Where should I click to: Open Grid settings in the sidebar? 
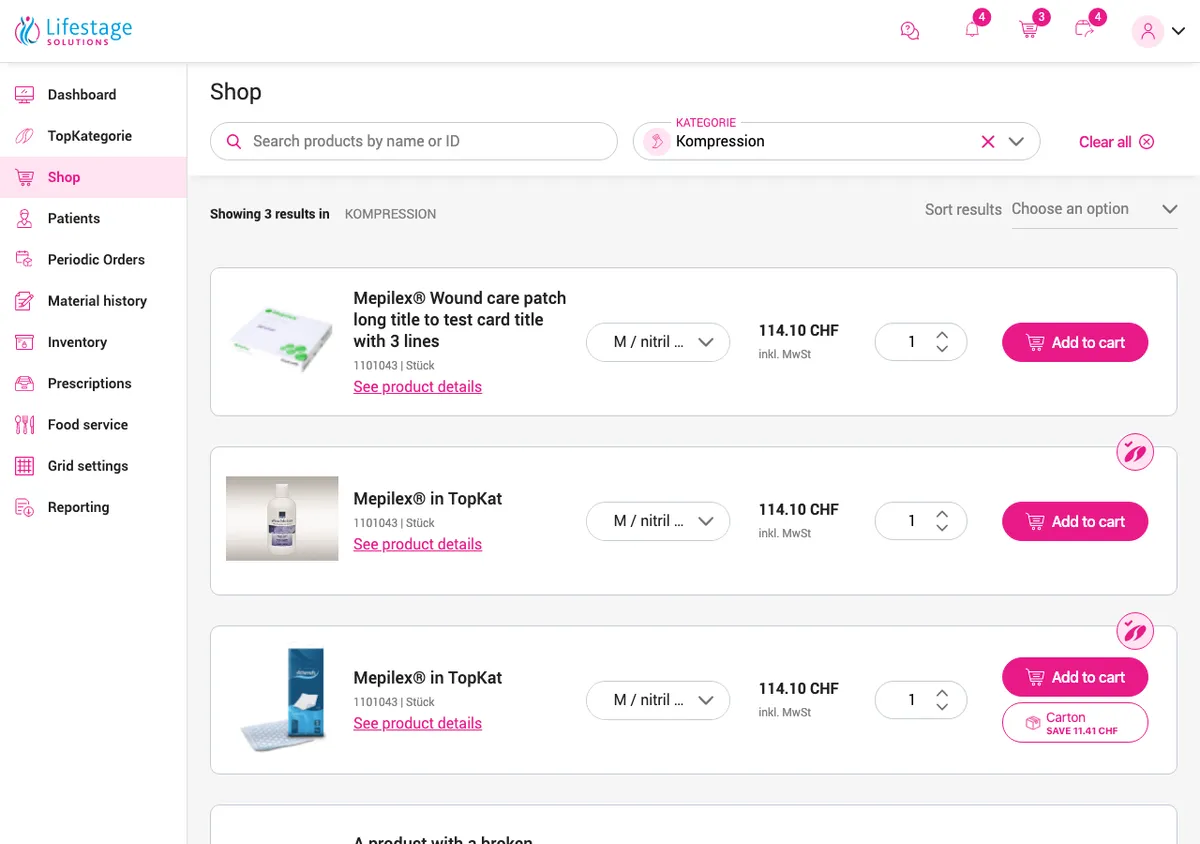(x=93, y=466)
